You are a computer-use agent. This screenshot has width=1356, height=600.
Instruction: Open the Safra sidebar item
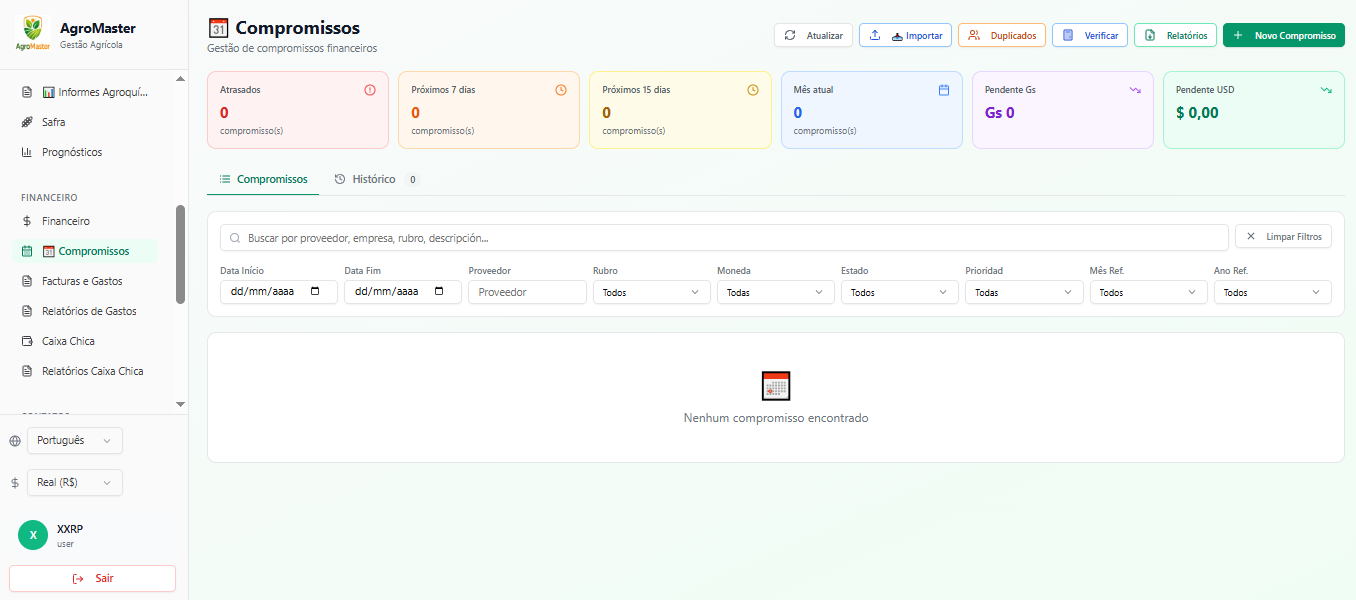[x=54, y=122]
